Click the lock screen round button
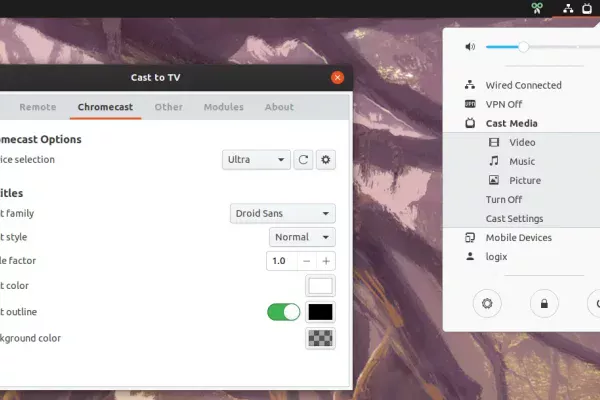Image resolution: width=600 pixels, height=400 pixels. [x=544, y=304]
